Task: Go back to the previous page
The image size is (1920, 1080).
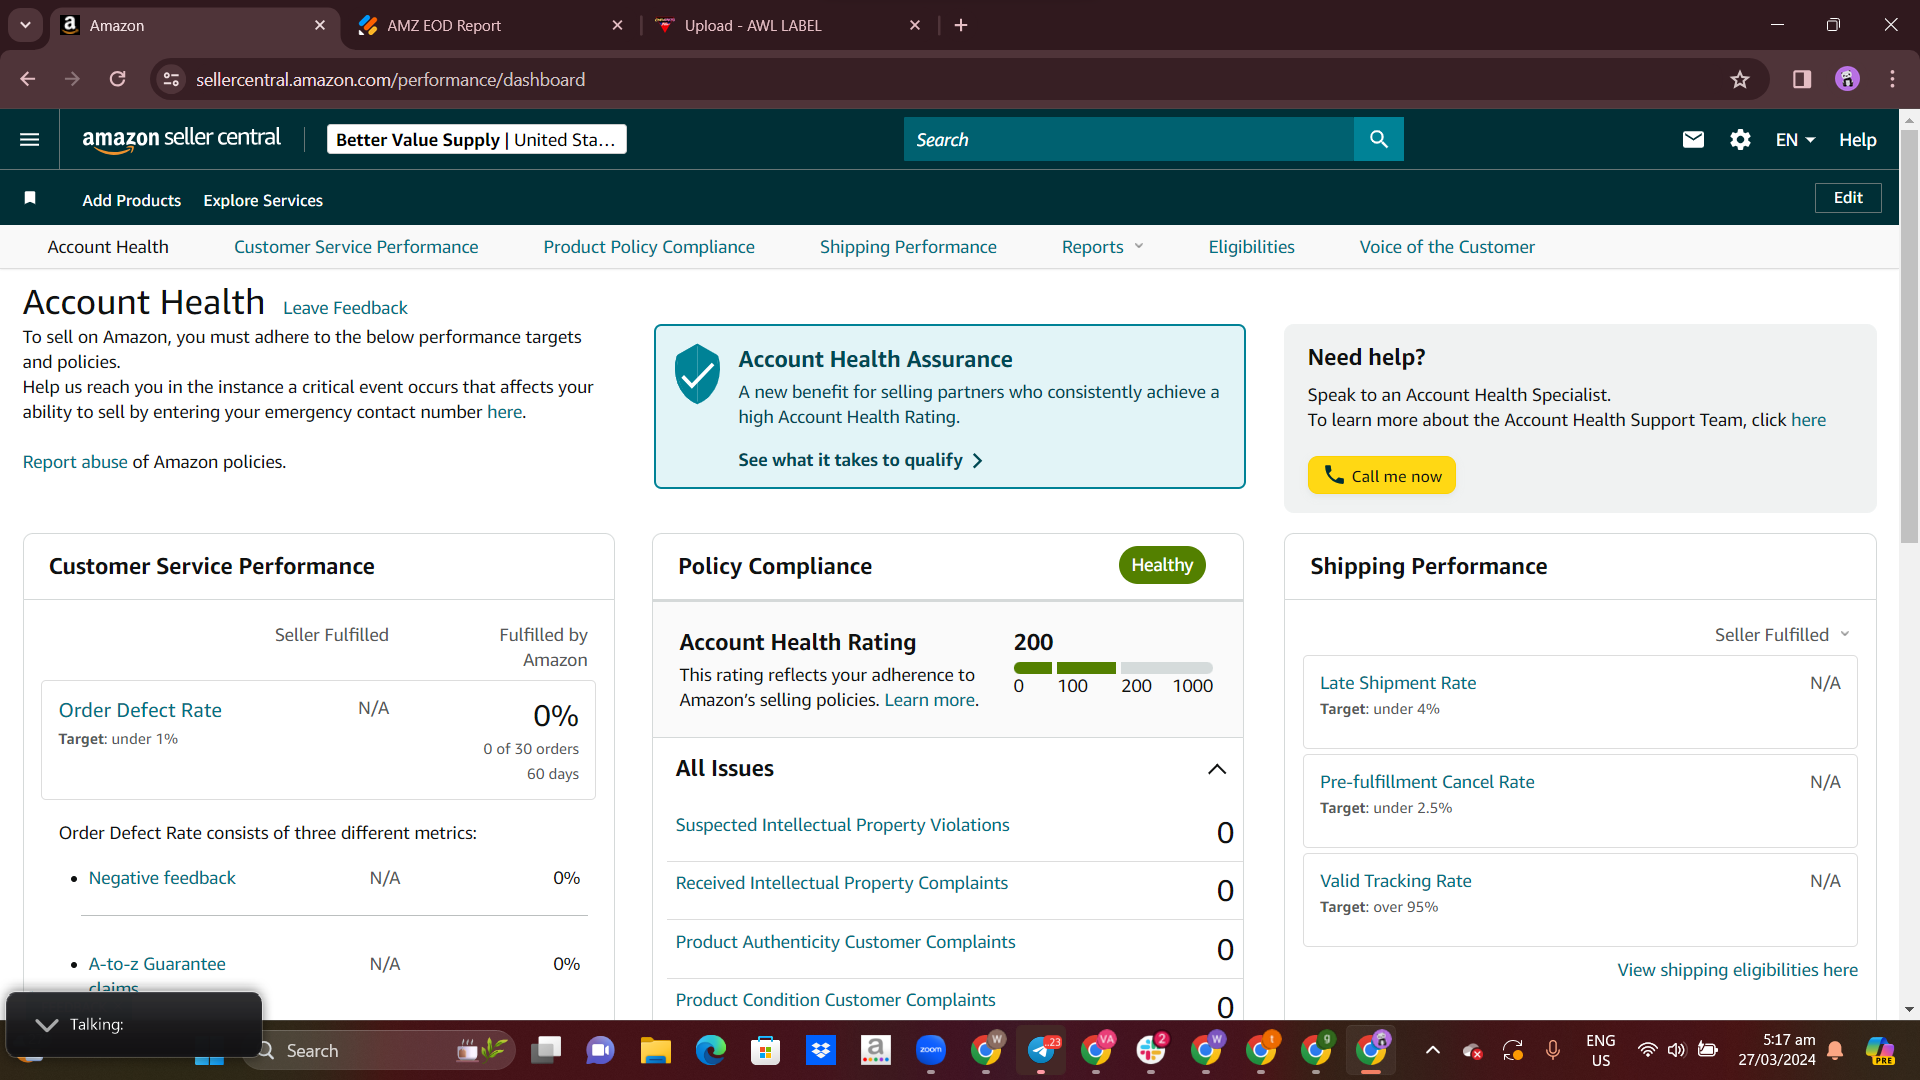Action: point(28,80)
